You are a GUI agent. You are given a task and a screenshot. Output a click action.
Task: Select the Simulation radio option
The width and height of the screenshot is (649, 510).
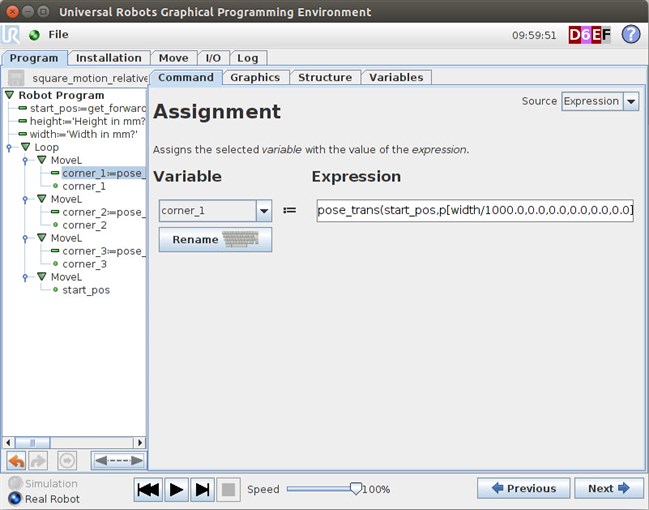point(14,484)
